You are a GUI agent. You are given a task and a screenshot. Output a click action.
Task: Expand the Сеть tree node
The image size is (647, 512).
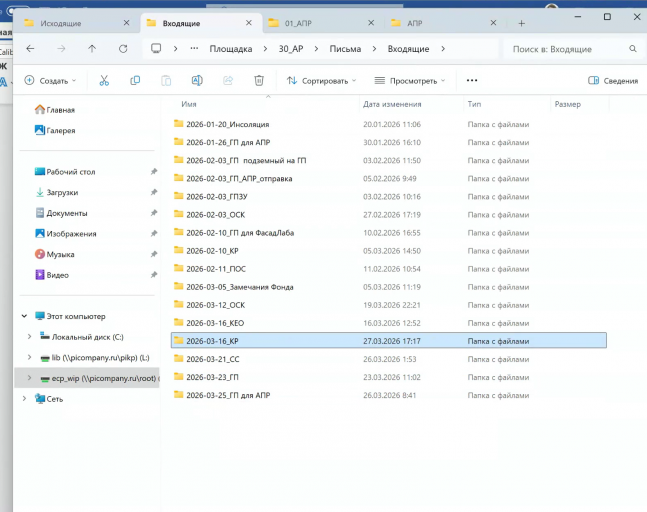click(24, 399)
